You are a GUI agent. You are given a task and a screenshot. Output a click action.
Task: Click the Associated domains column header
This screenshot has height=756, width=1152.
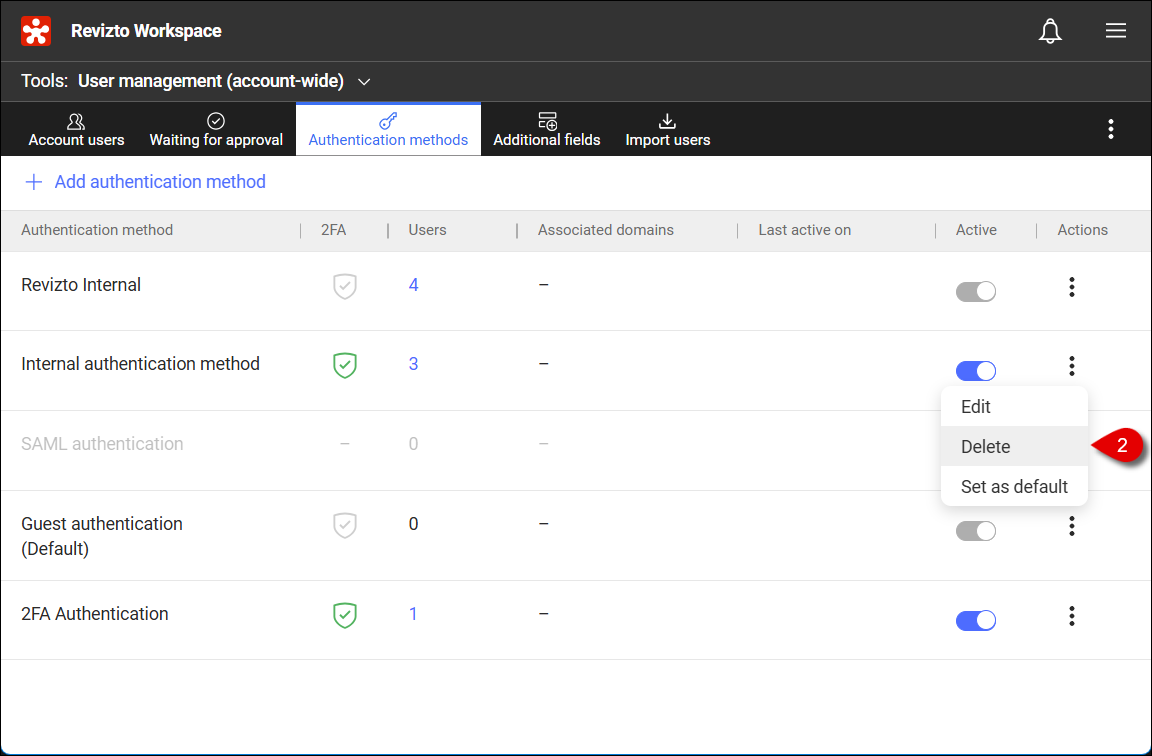point(605,230)
